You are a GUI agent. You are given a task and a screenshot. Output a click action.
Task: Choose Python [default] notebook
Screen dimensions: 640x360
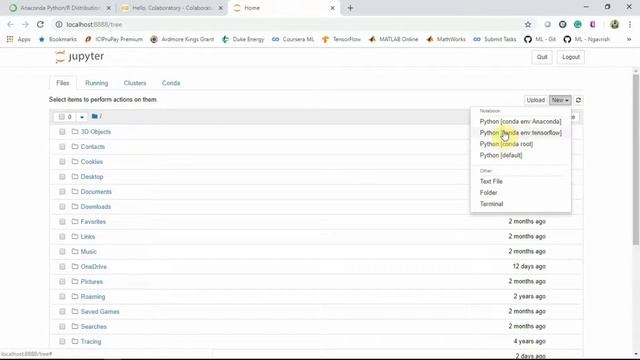coord(520,155)
